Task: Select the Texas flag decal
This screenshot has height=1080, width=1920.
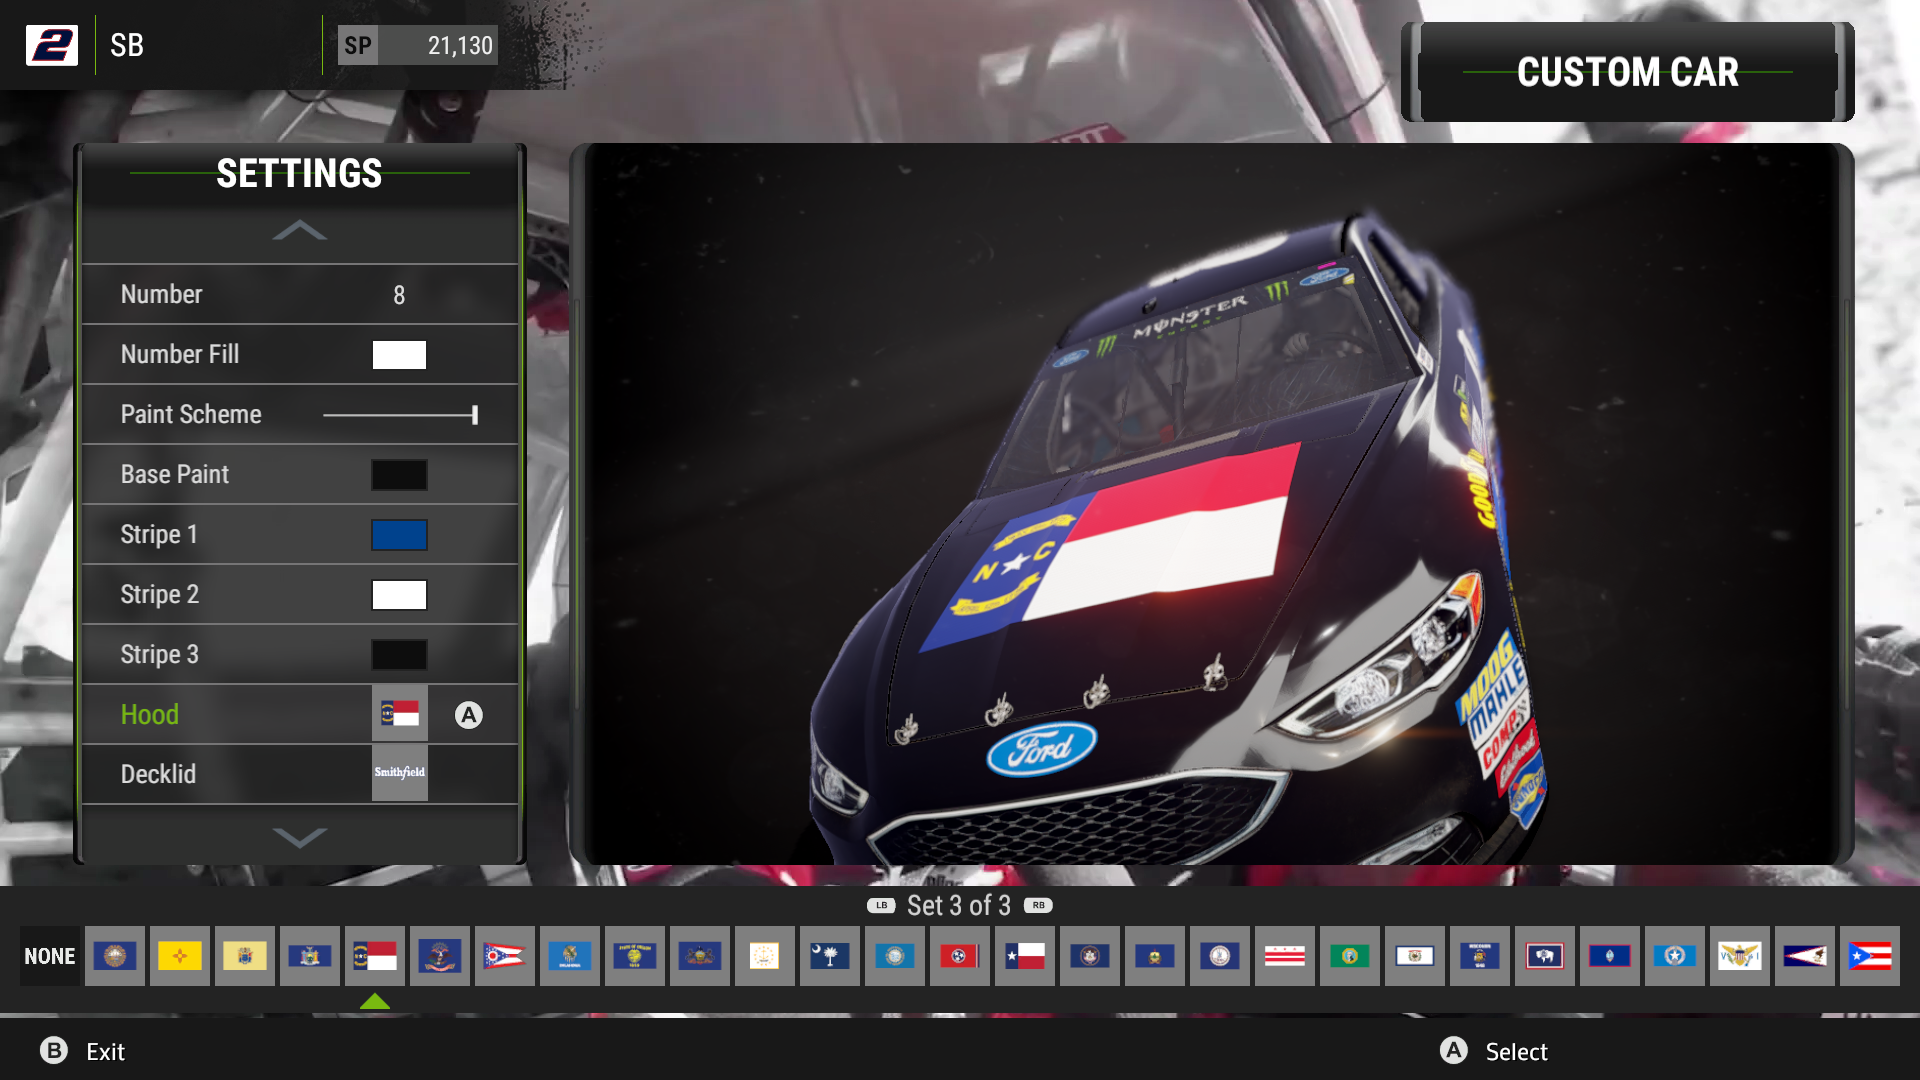Action: [1025, 956]
